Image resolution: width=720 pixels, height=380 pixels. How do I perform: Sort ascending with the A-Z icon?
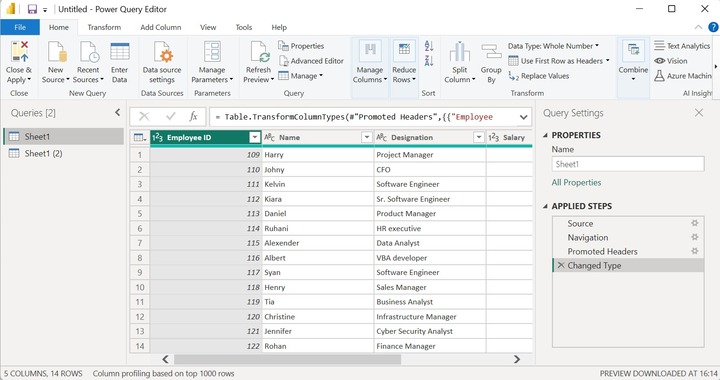click(429, 45)
